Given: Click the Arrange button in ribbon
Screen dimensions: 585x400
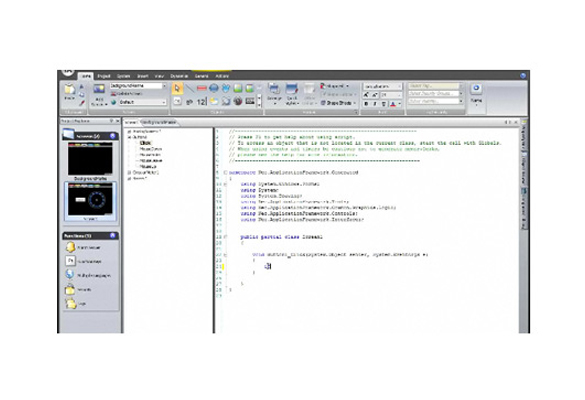Looking at the screenshot, I should (274, 93).
